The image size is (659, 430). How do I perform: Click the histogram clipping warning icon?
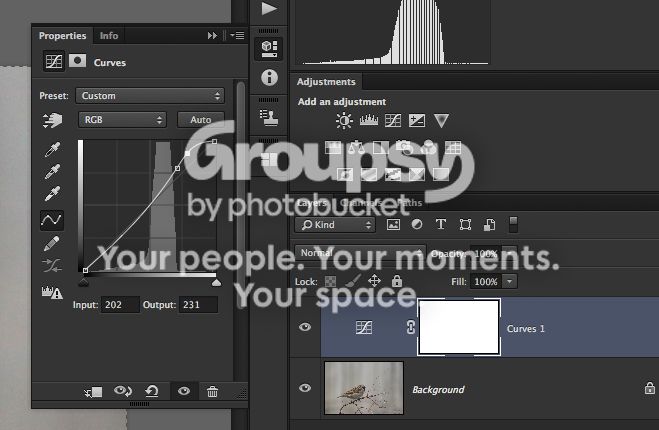click(52, 292)
